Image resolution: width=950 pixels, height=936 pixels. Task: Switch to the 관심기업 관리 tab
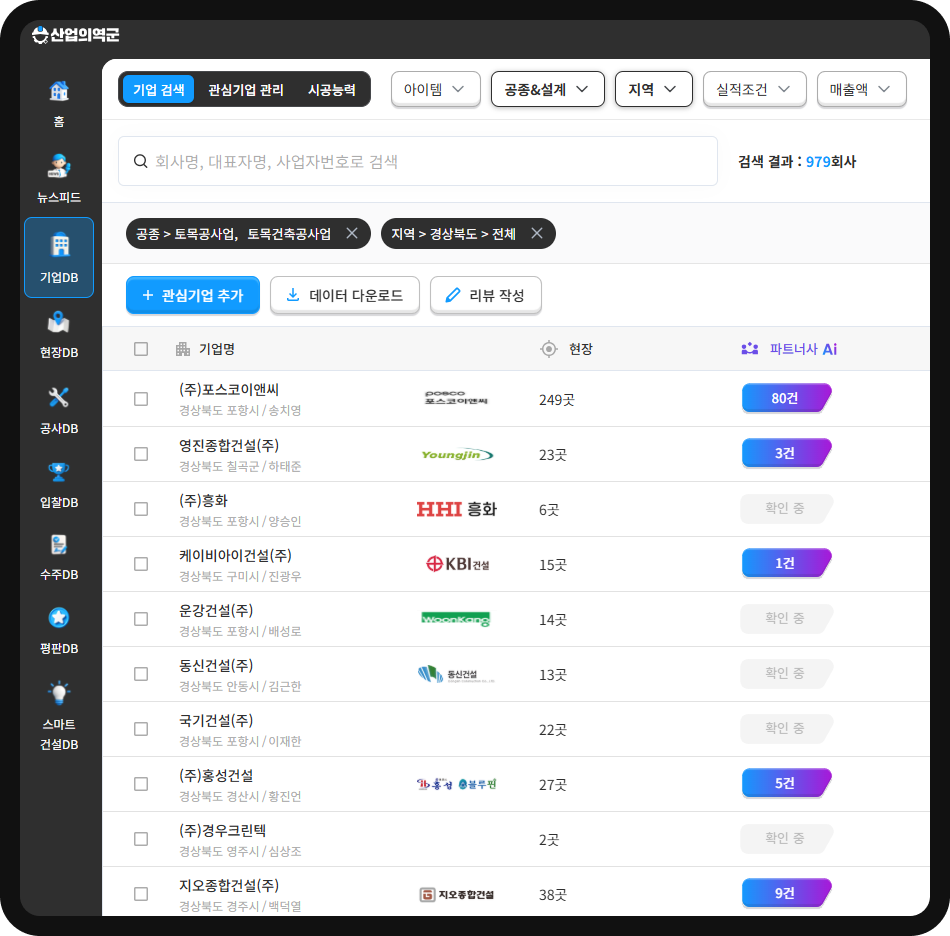[x=246, y=89]
